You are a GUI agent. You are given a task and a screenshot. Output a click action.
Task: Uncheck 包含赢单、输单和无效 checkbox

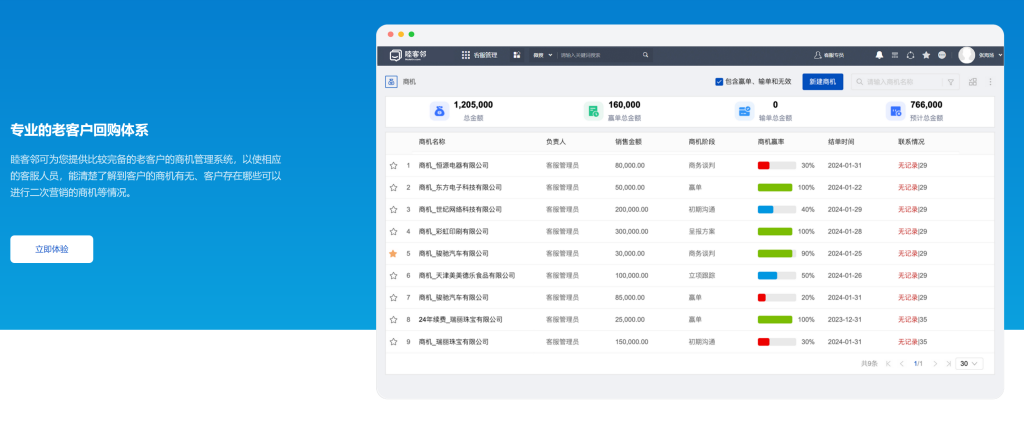(719, 82)
